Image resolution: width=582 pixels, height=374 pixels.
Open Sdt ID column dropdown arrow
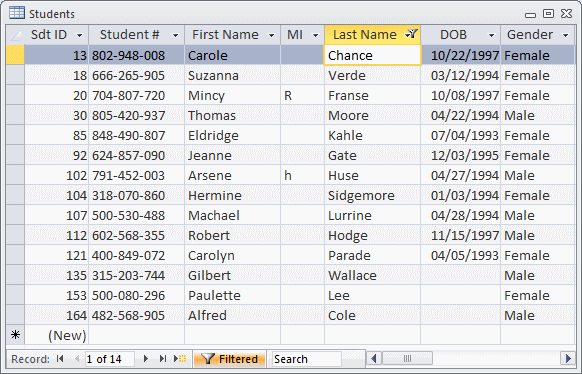(x=79, y=35)
